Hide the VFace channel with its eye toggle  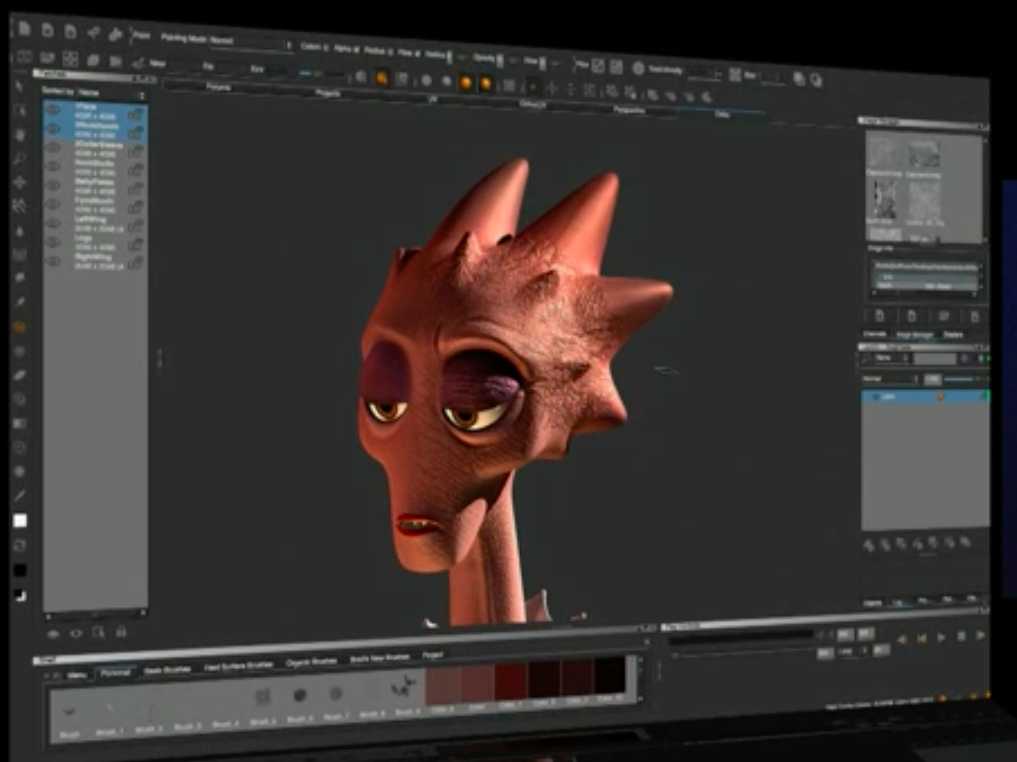point(55,108)
